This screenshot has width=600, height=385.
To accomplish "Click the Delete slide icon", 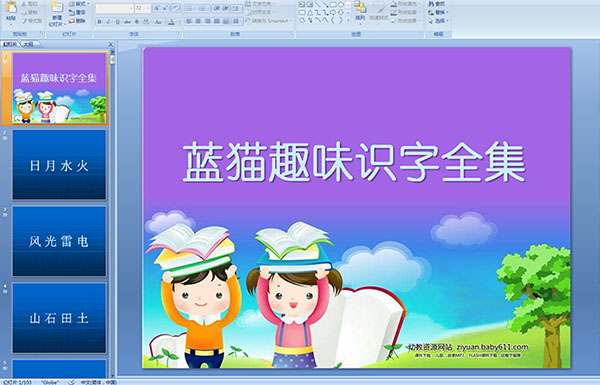I will point(72,21).
